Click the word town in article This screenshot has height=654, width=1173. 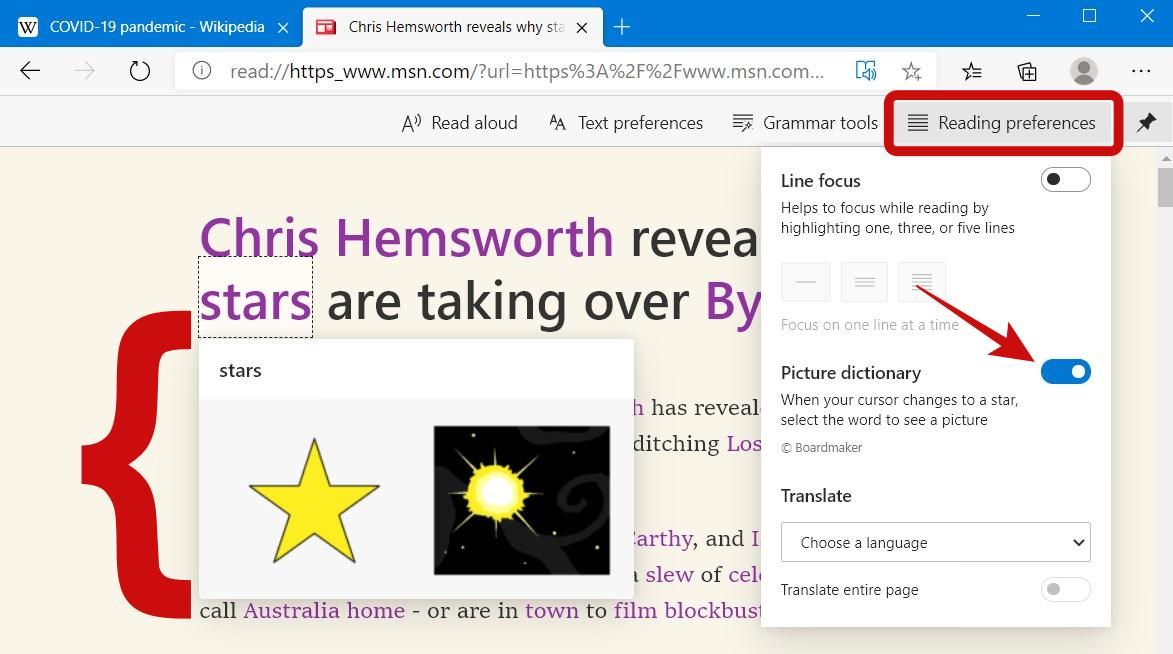click(551, 611)
